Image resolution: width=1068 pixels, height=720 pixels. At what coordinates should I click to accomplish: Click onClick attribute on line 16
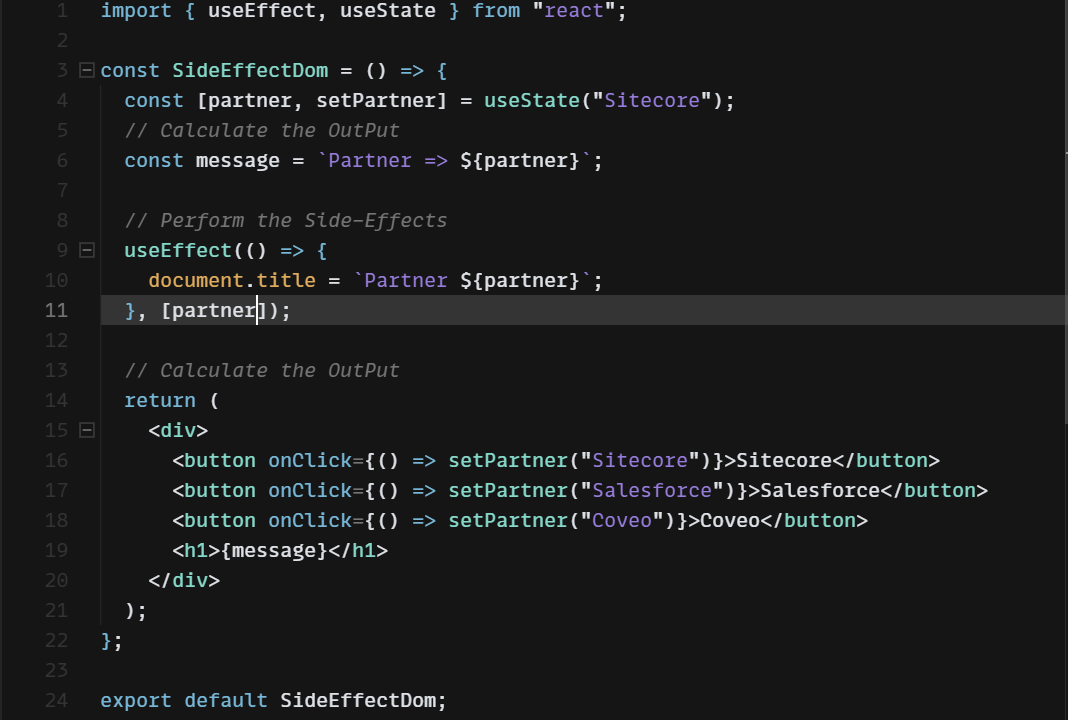coord(310,460)
